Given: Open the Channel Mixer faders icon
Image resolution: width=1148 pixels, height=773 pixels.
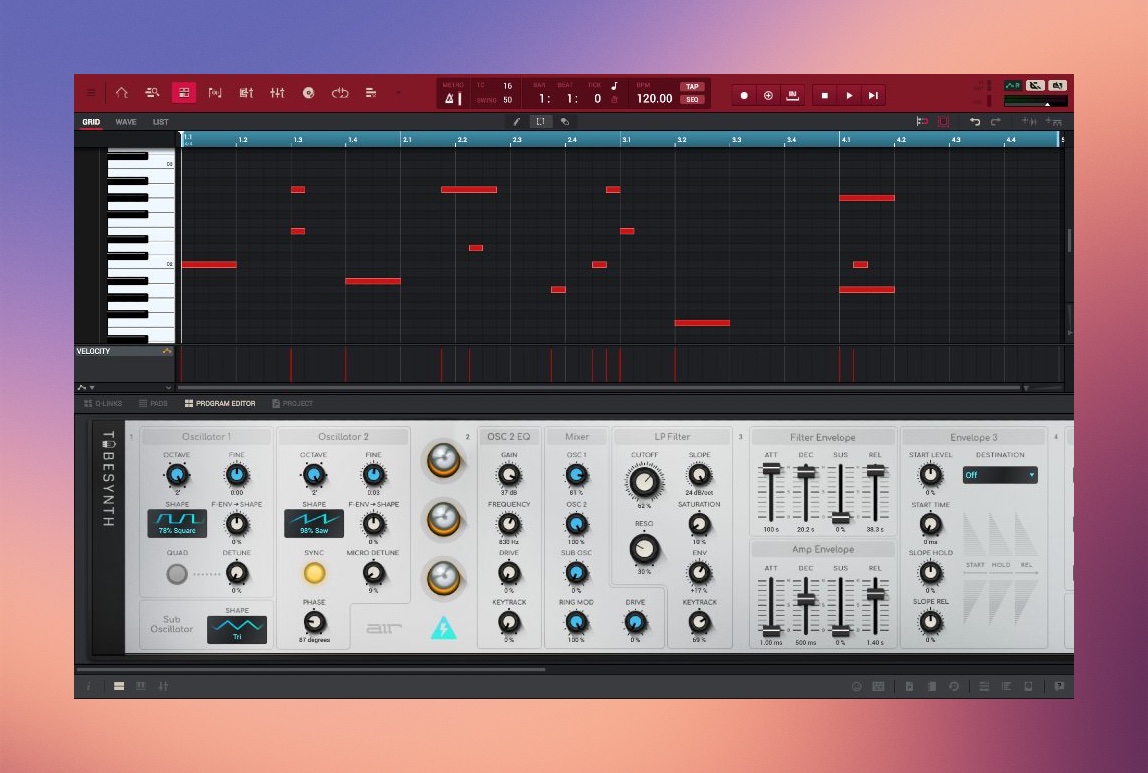Looking at the screenshot, I should 277,92.
